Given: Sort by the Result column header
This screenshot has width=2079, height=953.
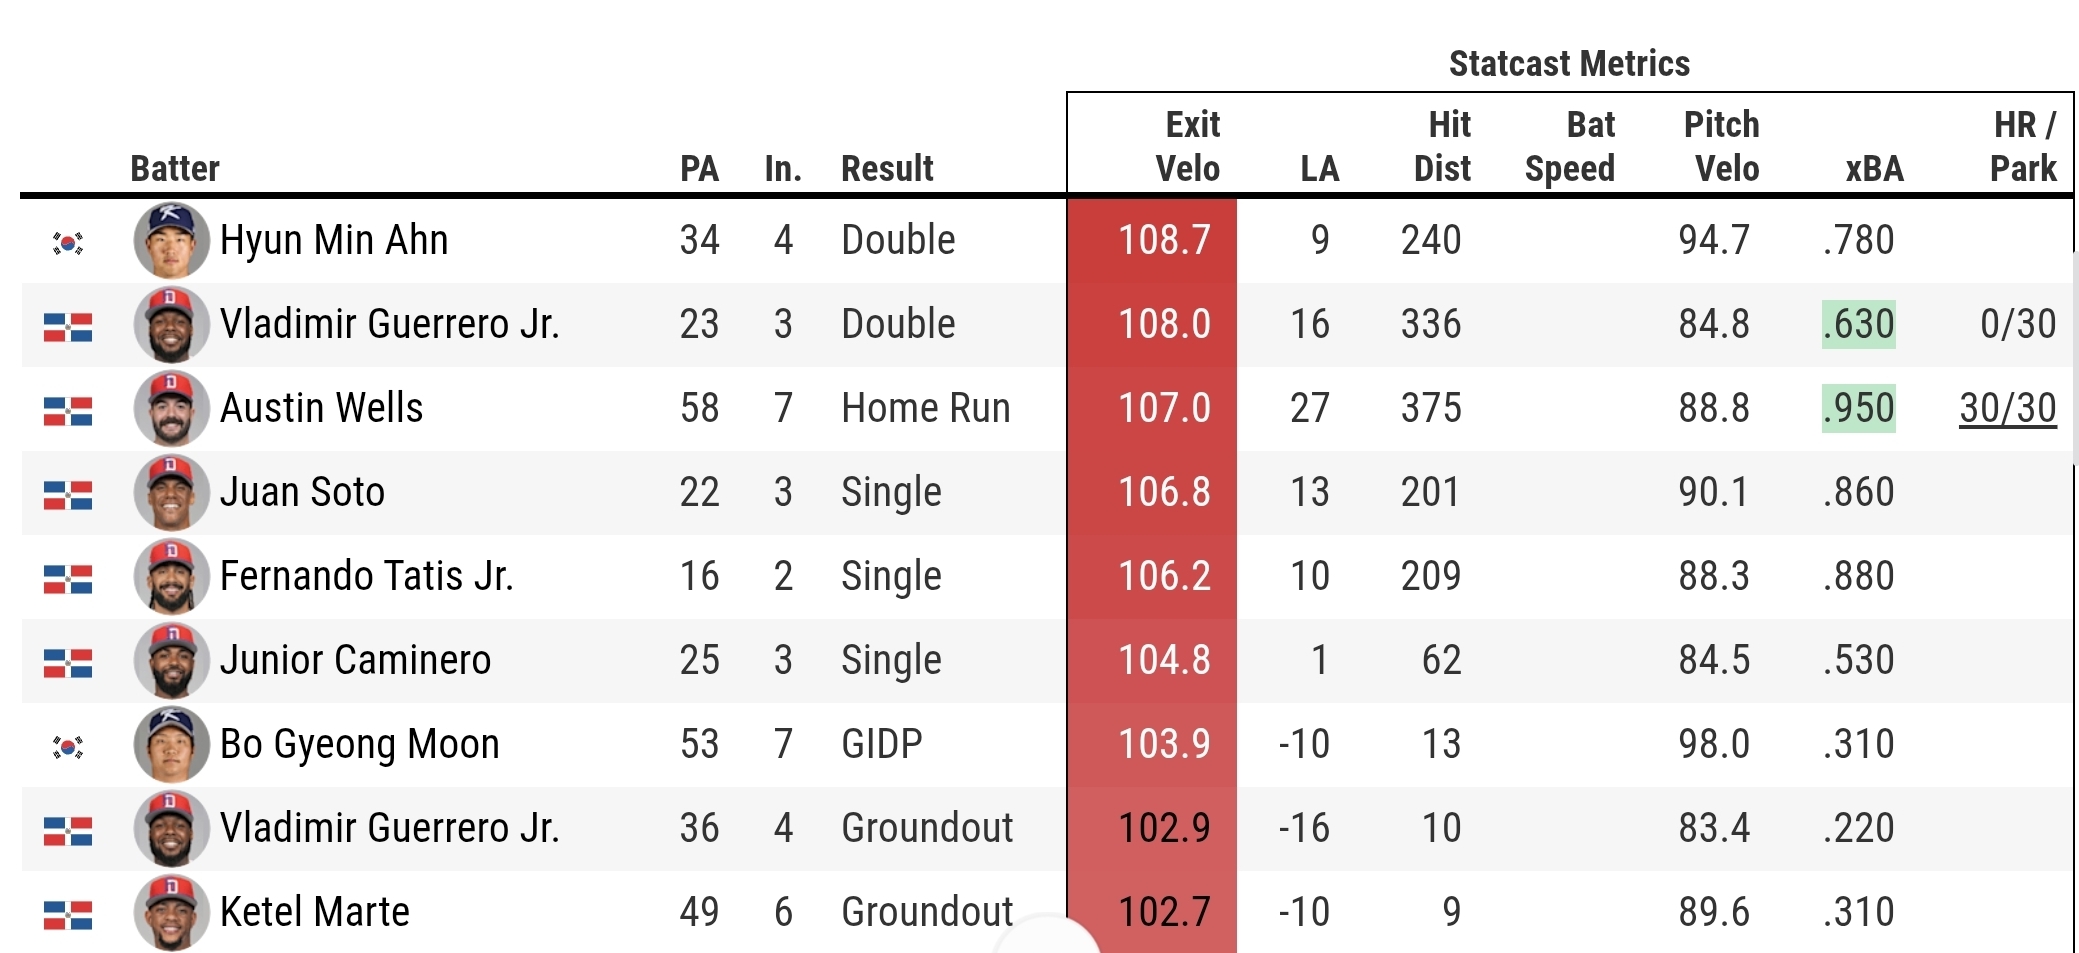Looking at the screenshot, I should point(887,168).
